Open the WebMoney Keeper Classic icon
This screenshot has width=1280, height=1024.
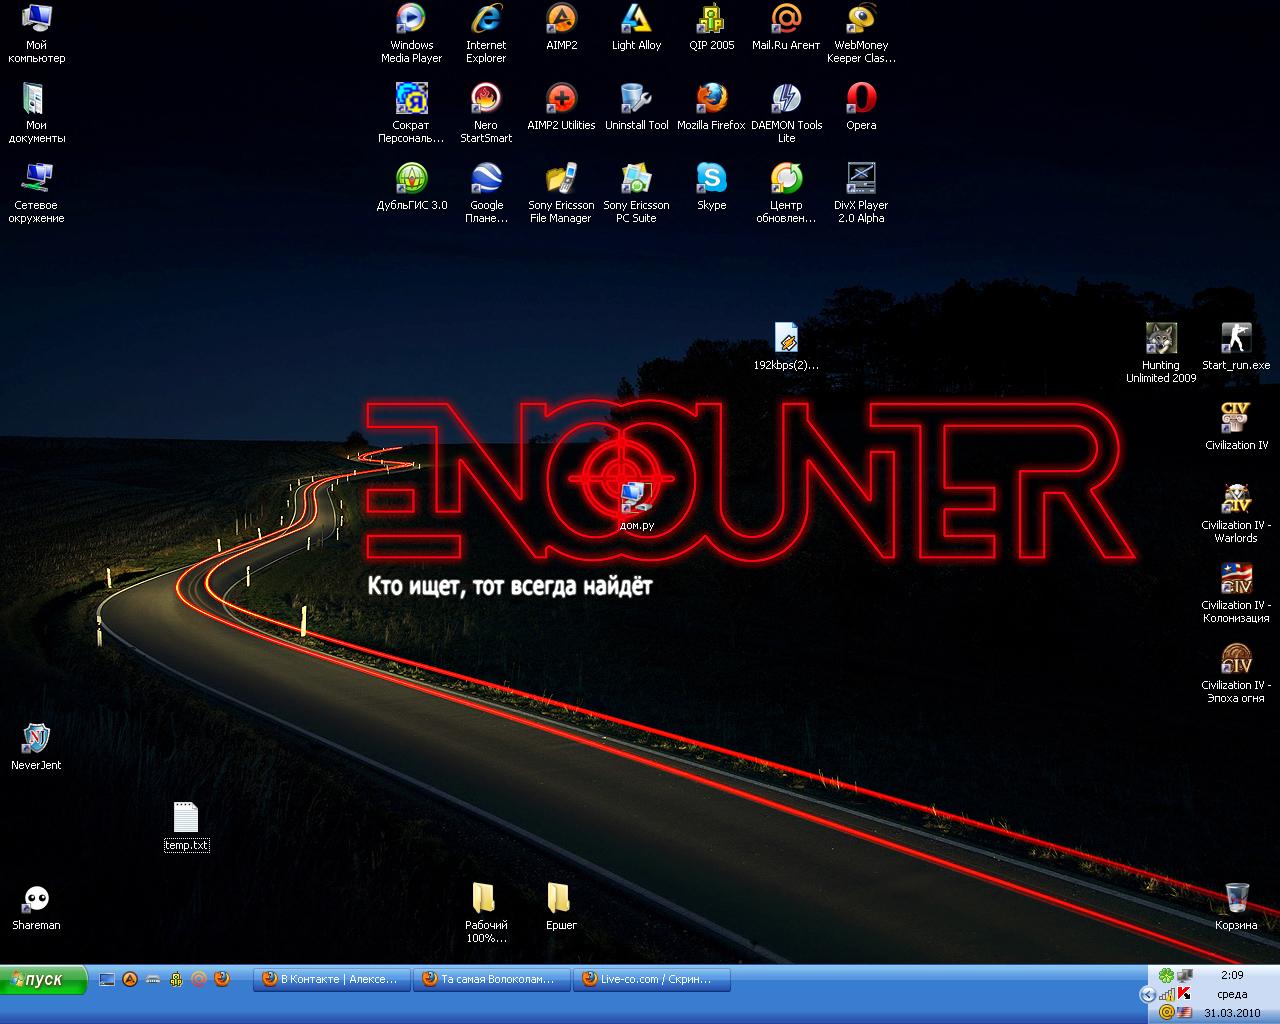click(x=861, y=20)
